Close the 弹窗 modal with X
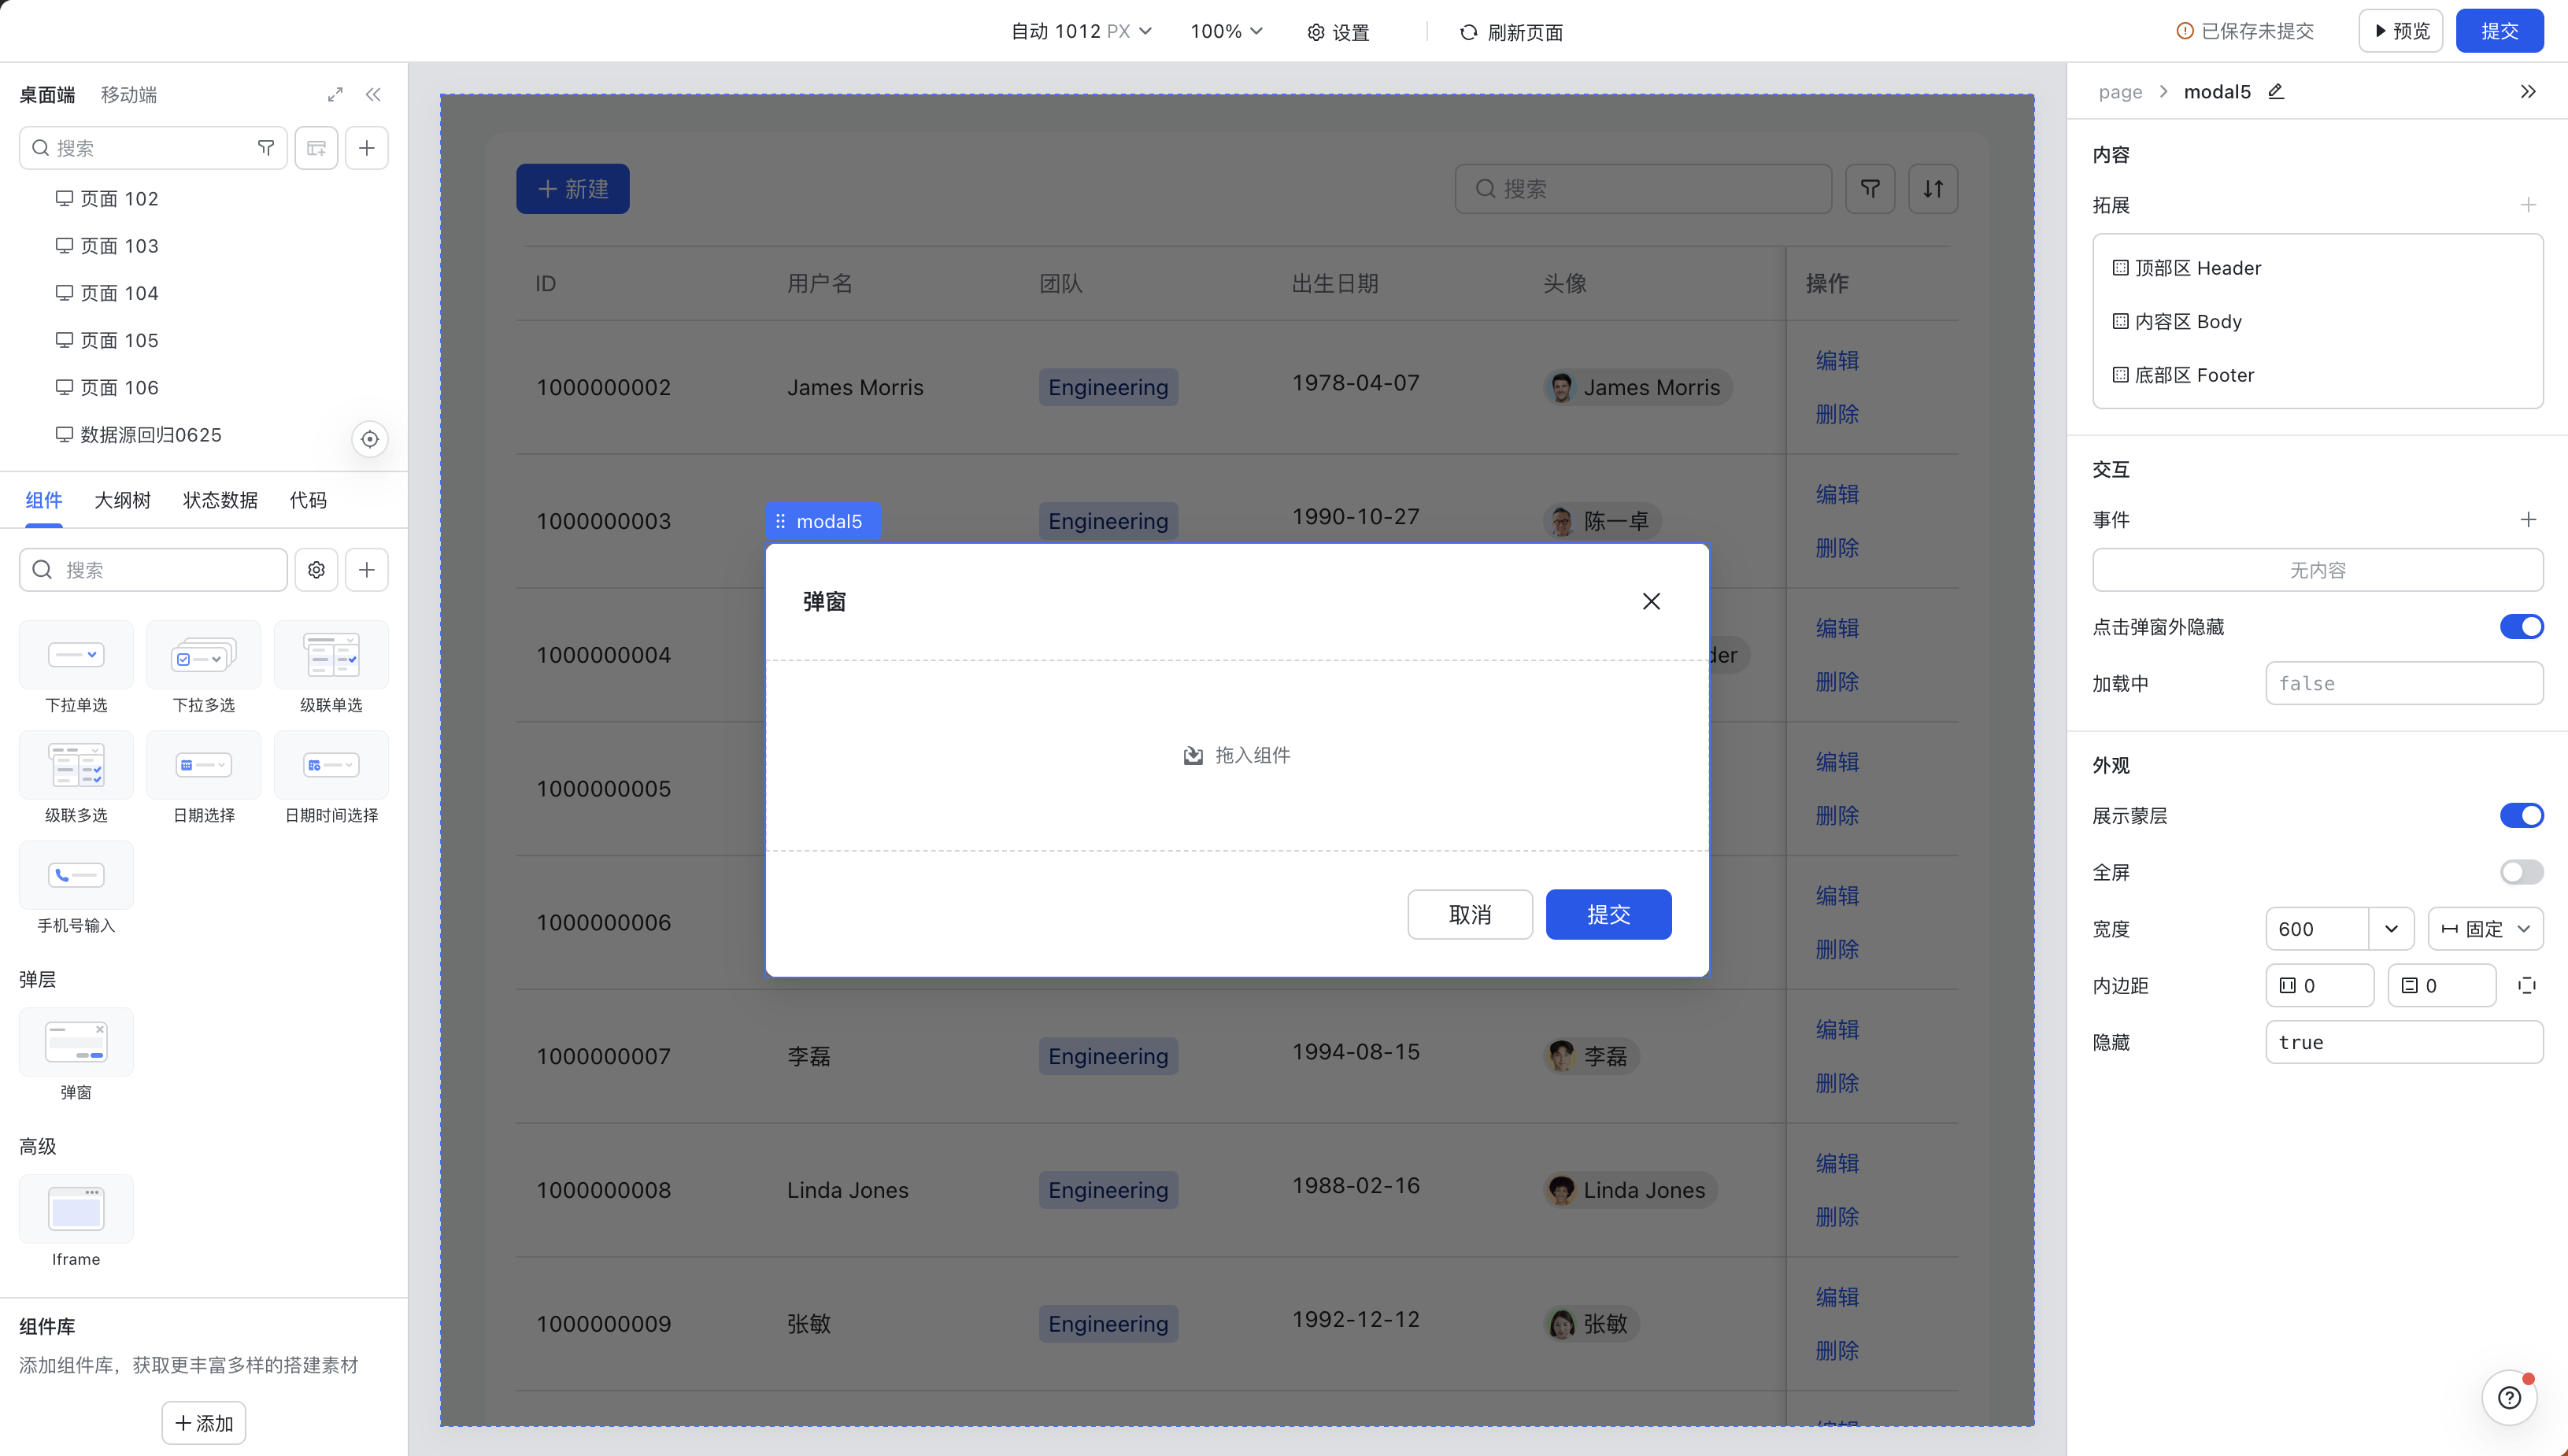 pyautogui.click(x=1651, y=601)
